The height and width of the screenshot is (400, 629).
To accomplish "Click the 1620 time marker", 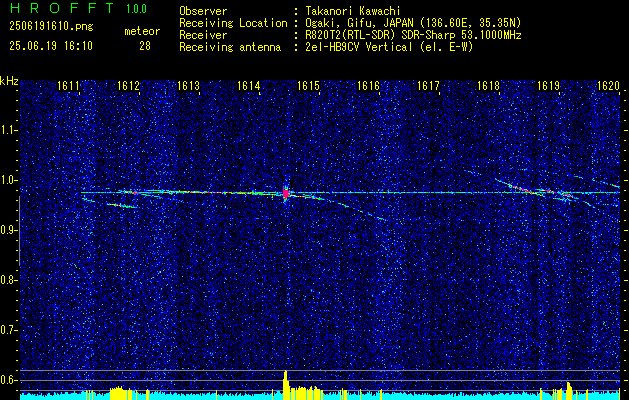I will pyautogui.click(x=608, y=86).
